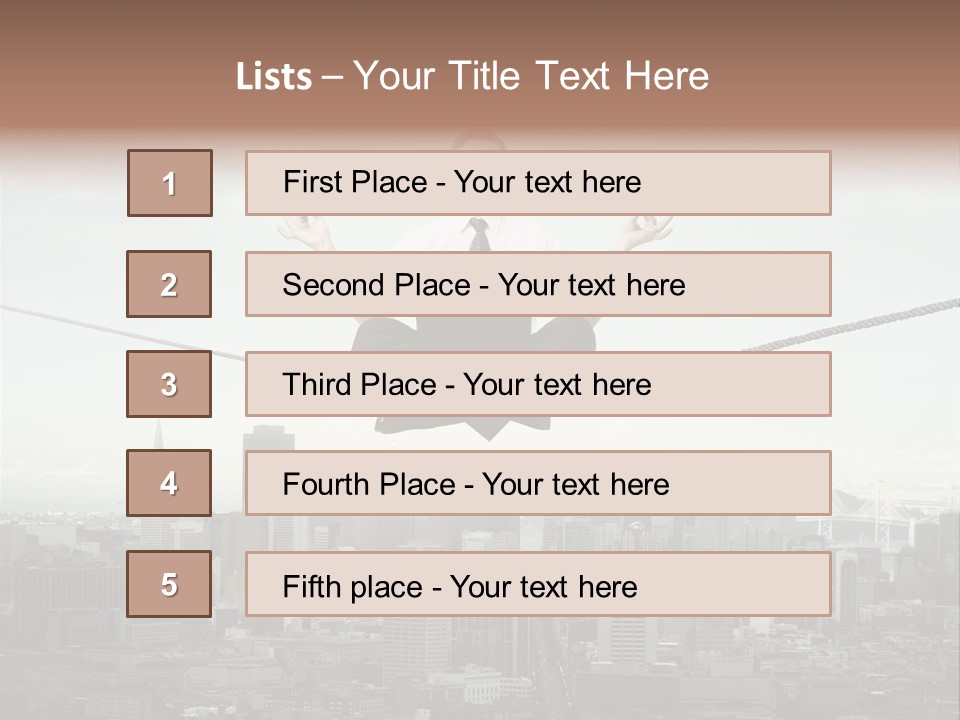Select the number 4 box
Screen dimensions: 960x720
169,483
